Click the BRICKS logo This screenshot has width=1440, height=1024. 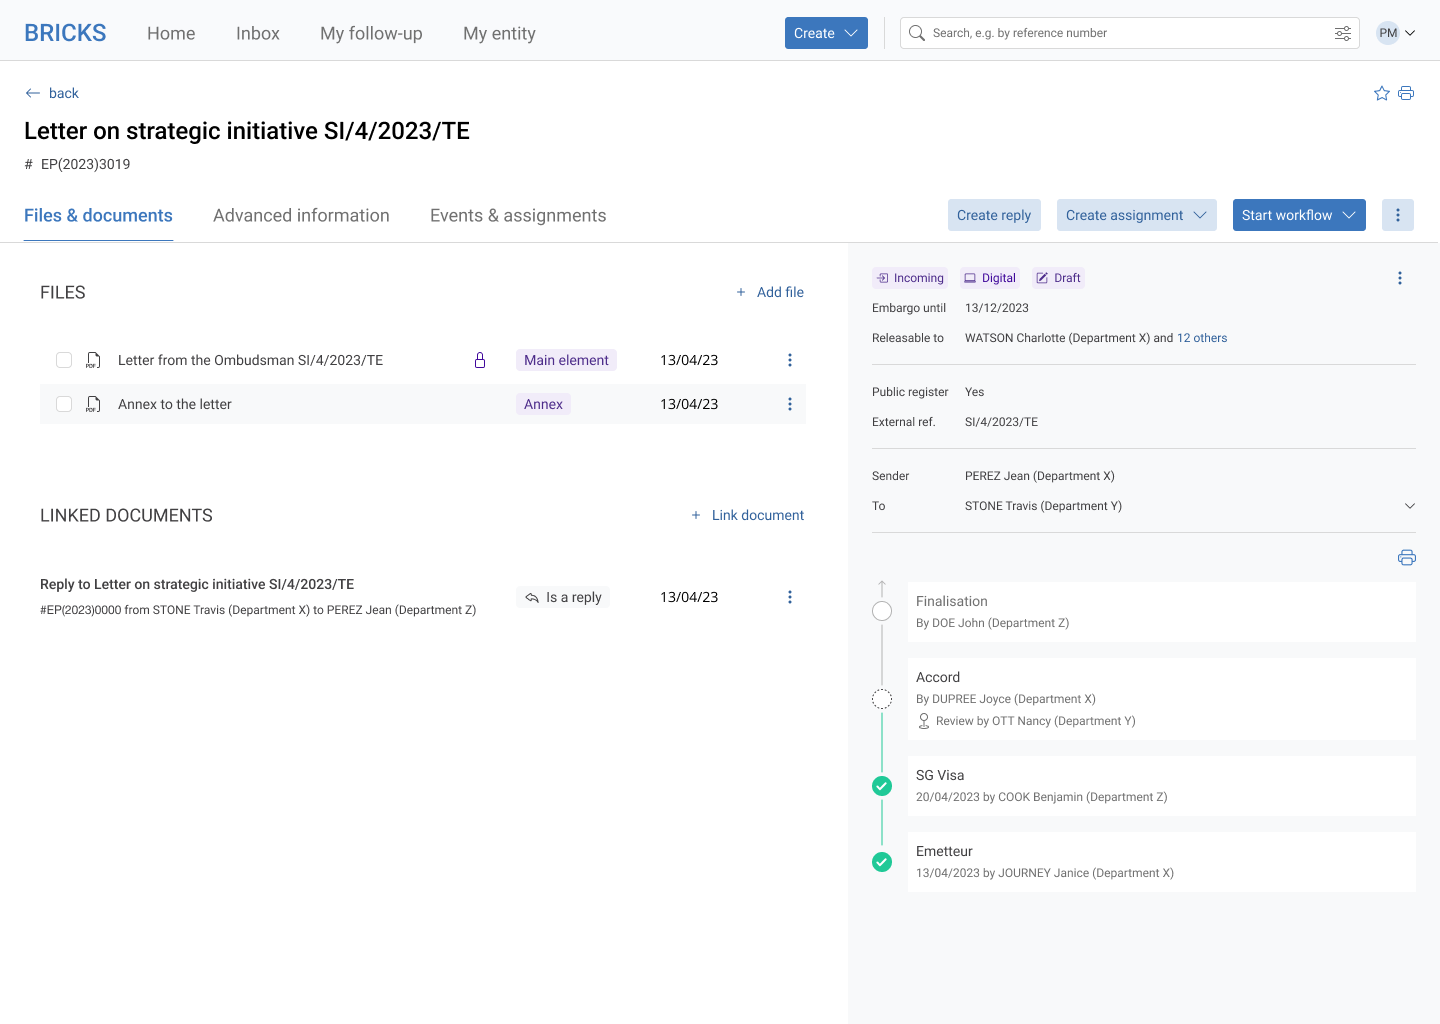coord(65,33)
